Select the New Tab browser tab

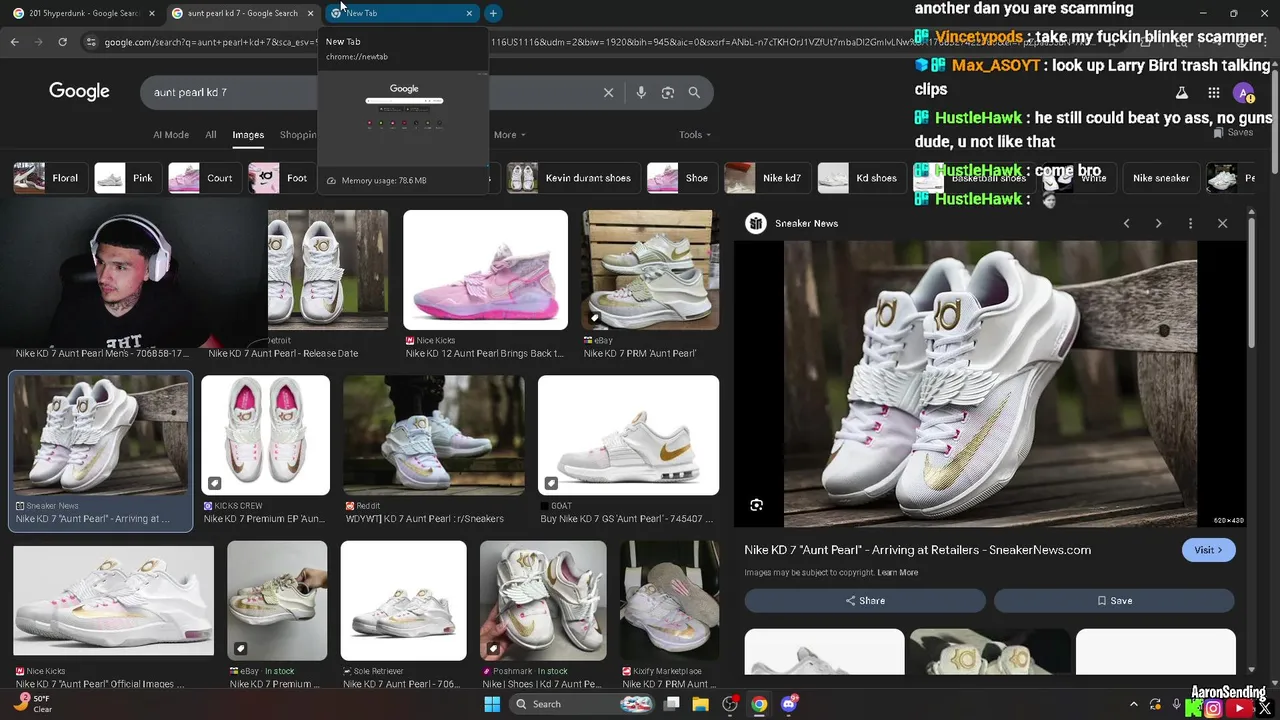click(x=401, y=13)
